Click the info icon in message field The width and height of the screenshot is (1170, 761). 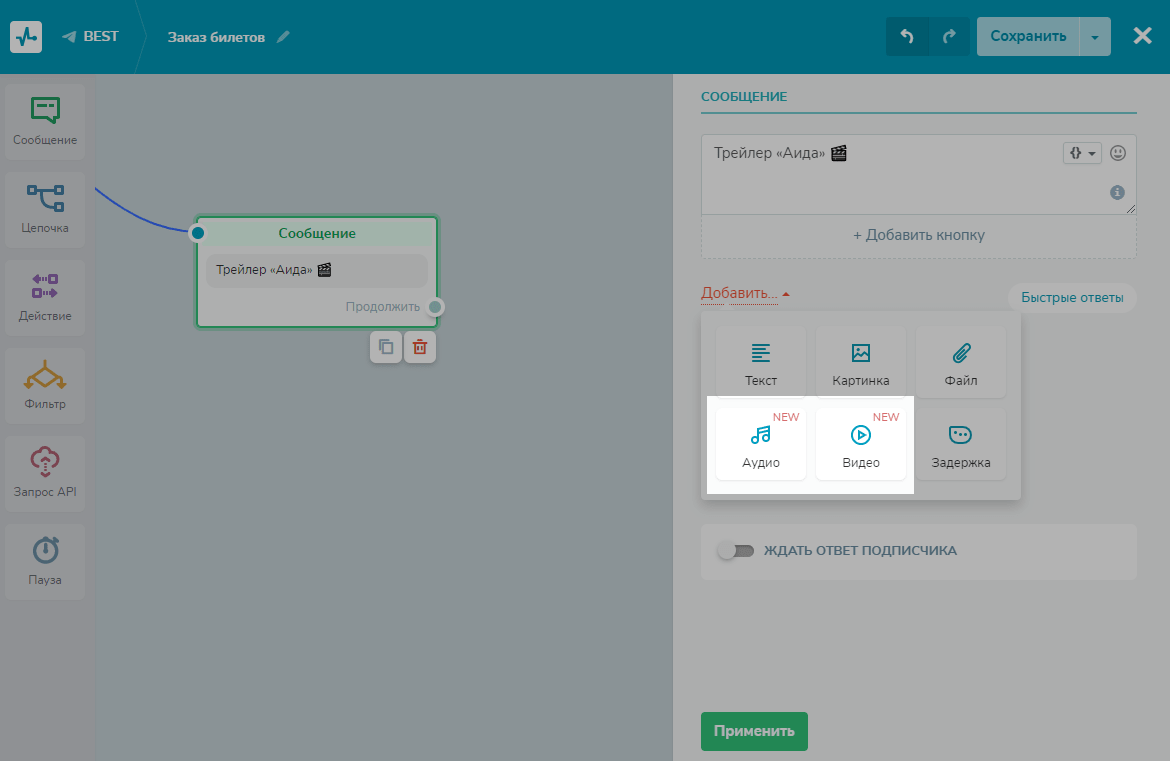(x=1117, y=192)
